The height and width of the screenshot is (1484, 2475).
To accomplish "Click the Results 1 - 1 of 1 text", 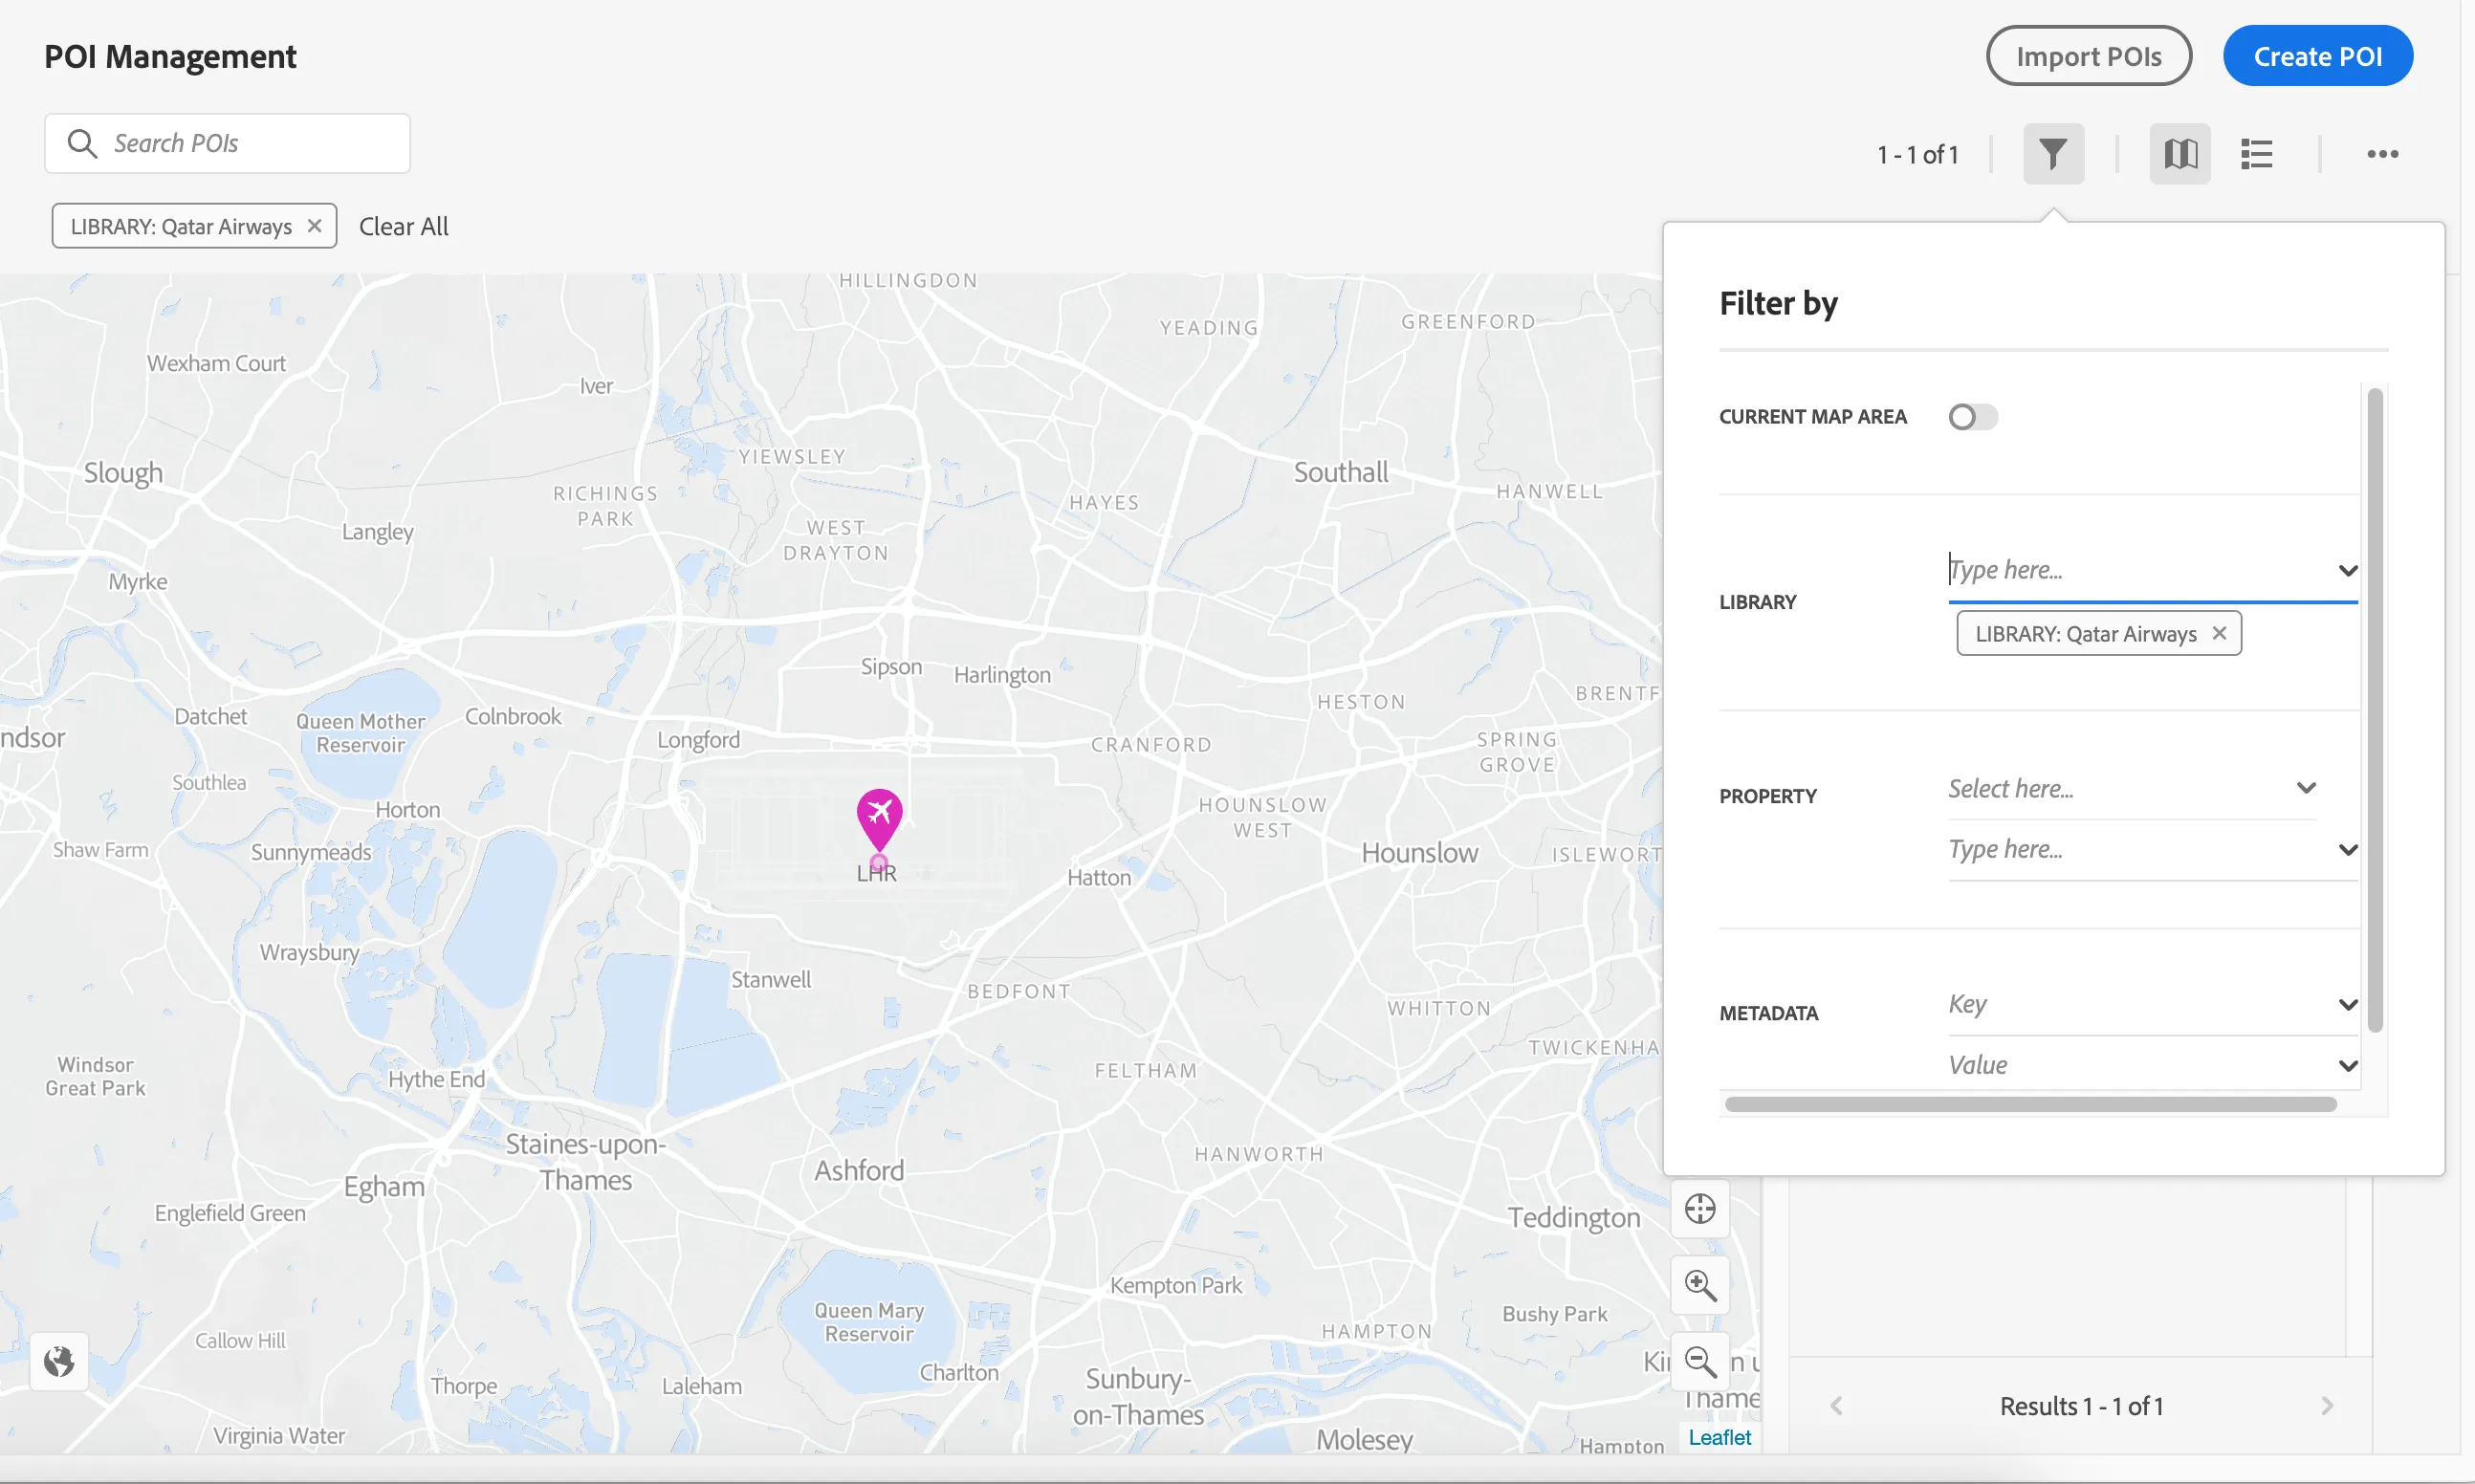I will point(2081,1406).
